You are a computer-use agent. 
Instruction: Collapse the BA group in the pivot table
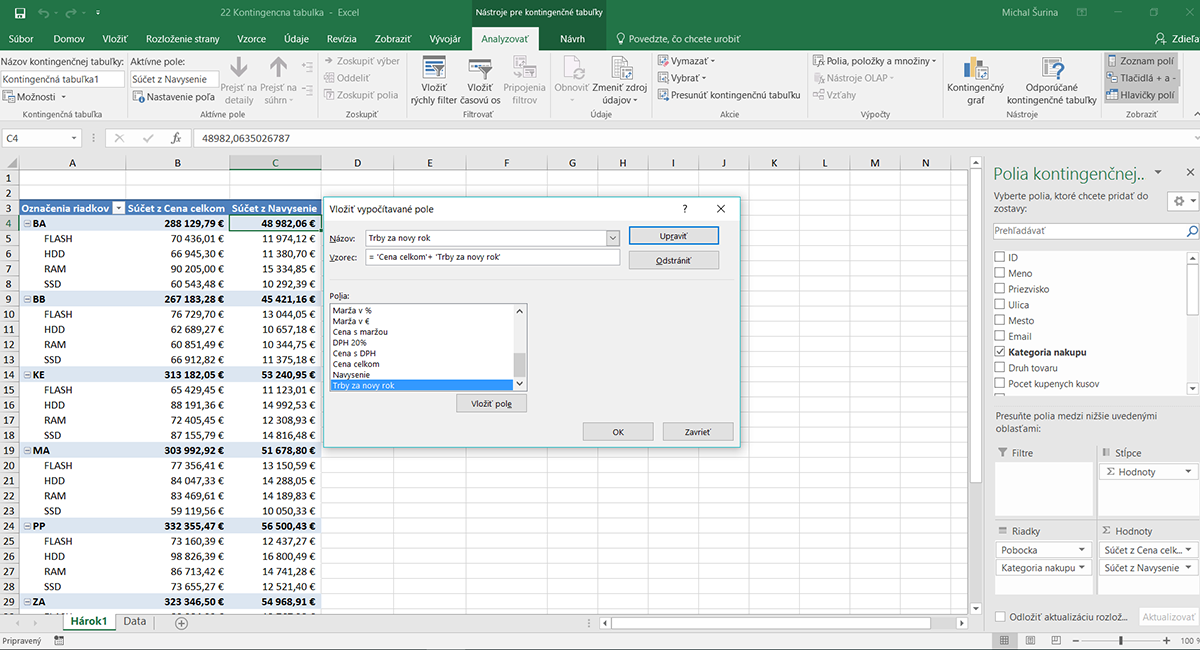point(26,224)
